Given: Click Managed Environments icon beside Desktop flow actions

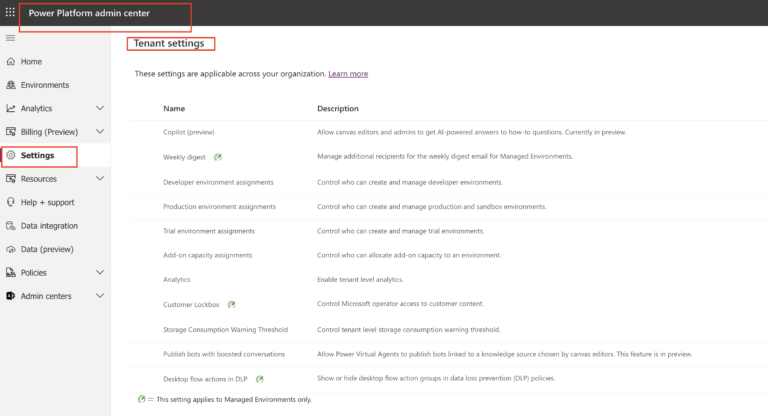Looking at the screenshot, I should [260, 379].
